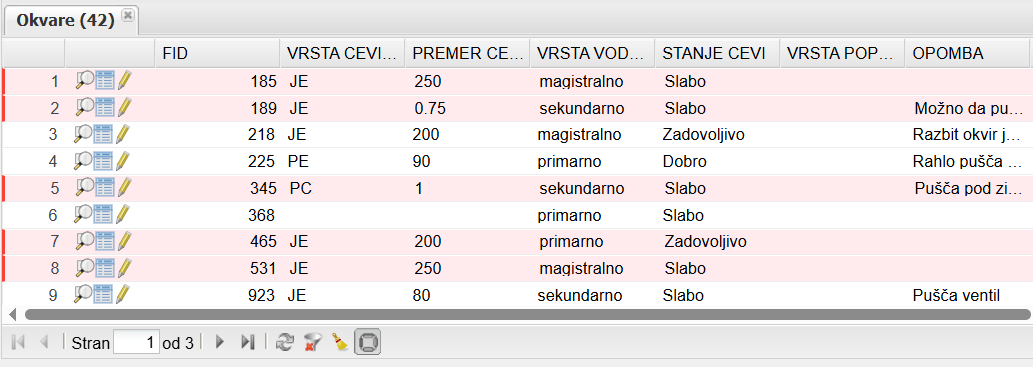Sort by STANJE CEVI column header
This screenshot has height=367, width=1033.
tap(717, 53)
